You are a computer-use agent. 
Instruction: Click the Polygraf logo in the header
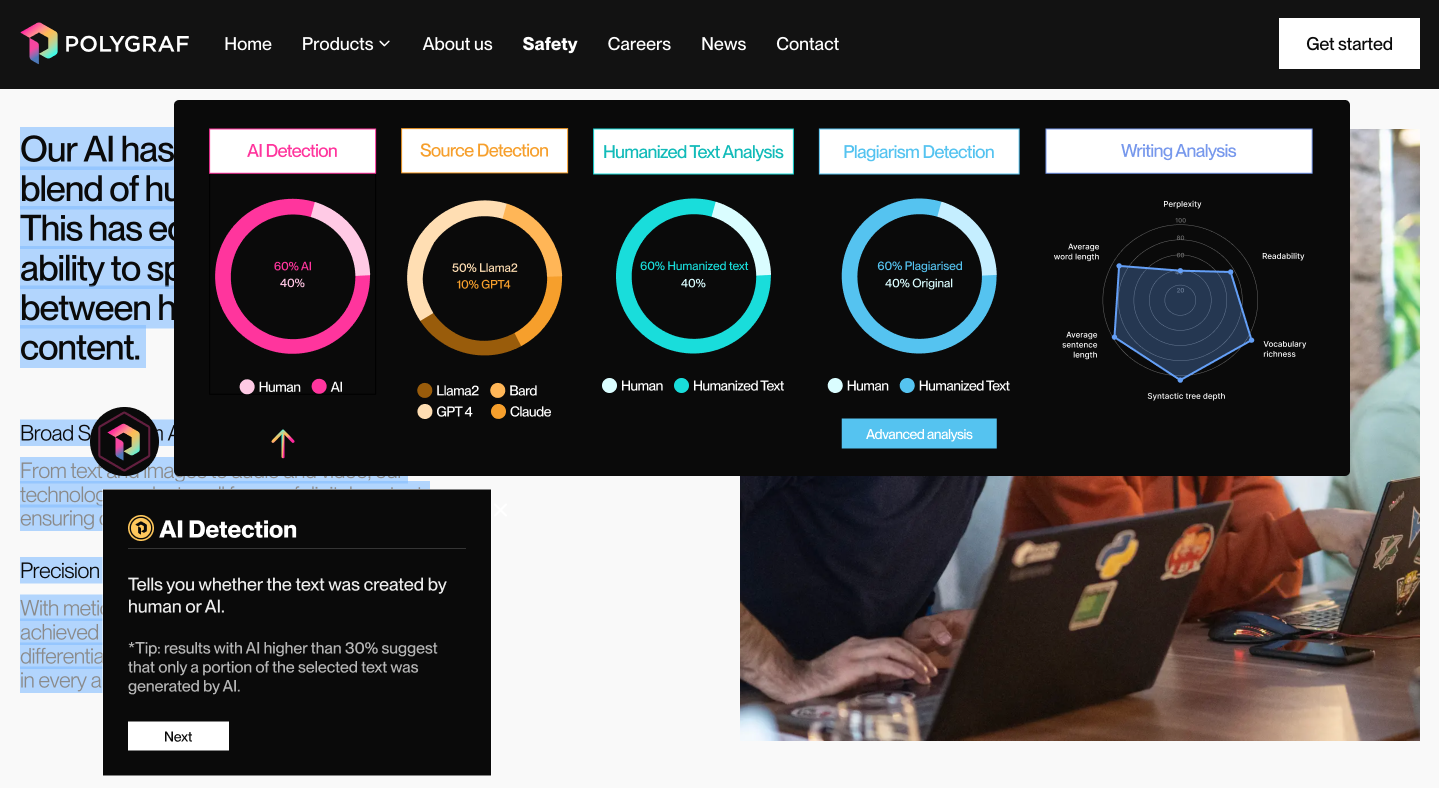104,43
